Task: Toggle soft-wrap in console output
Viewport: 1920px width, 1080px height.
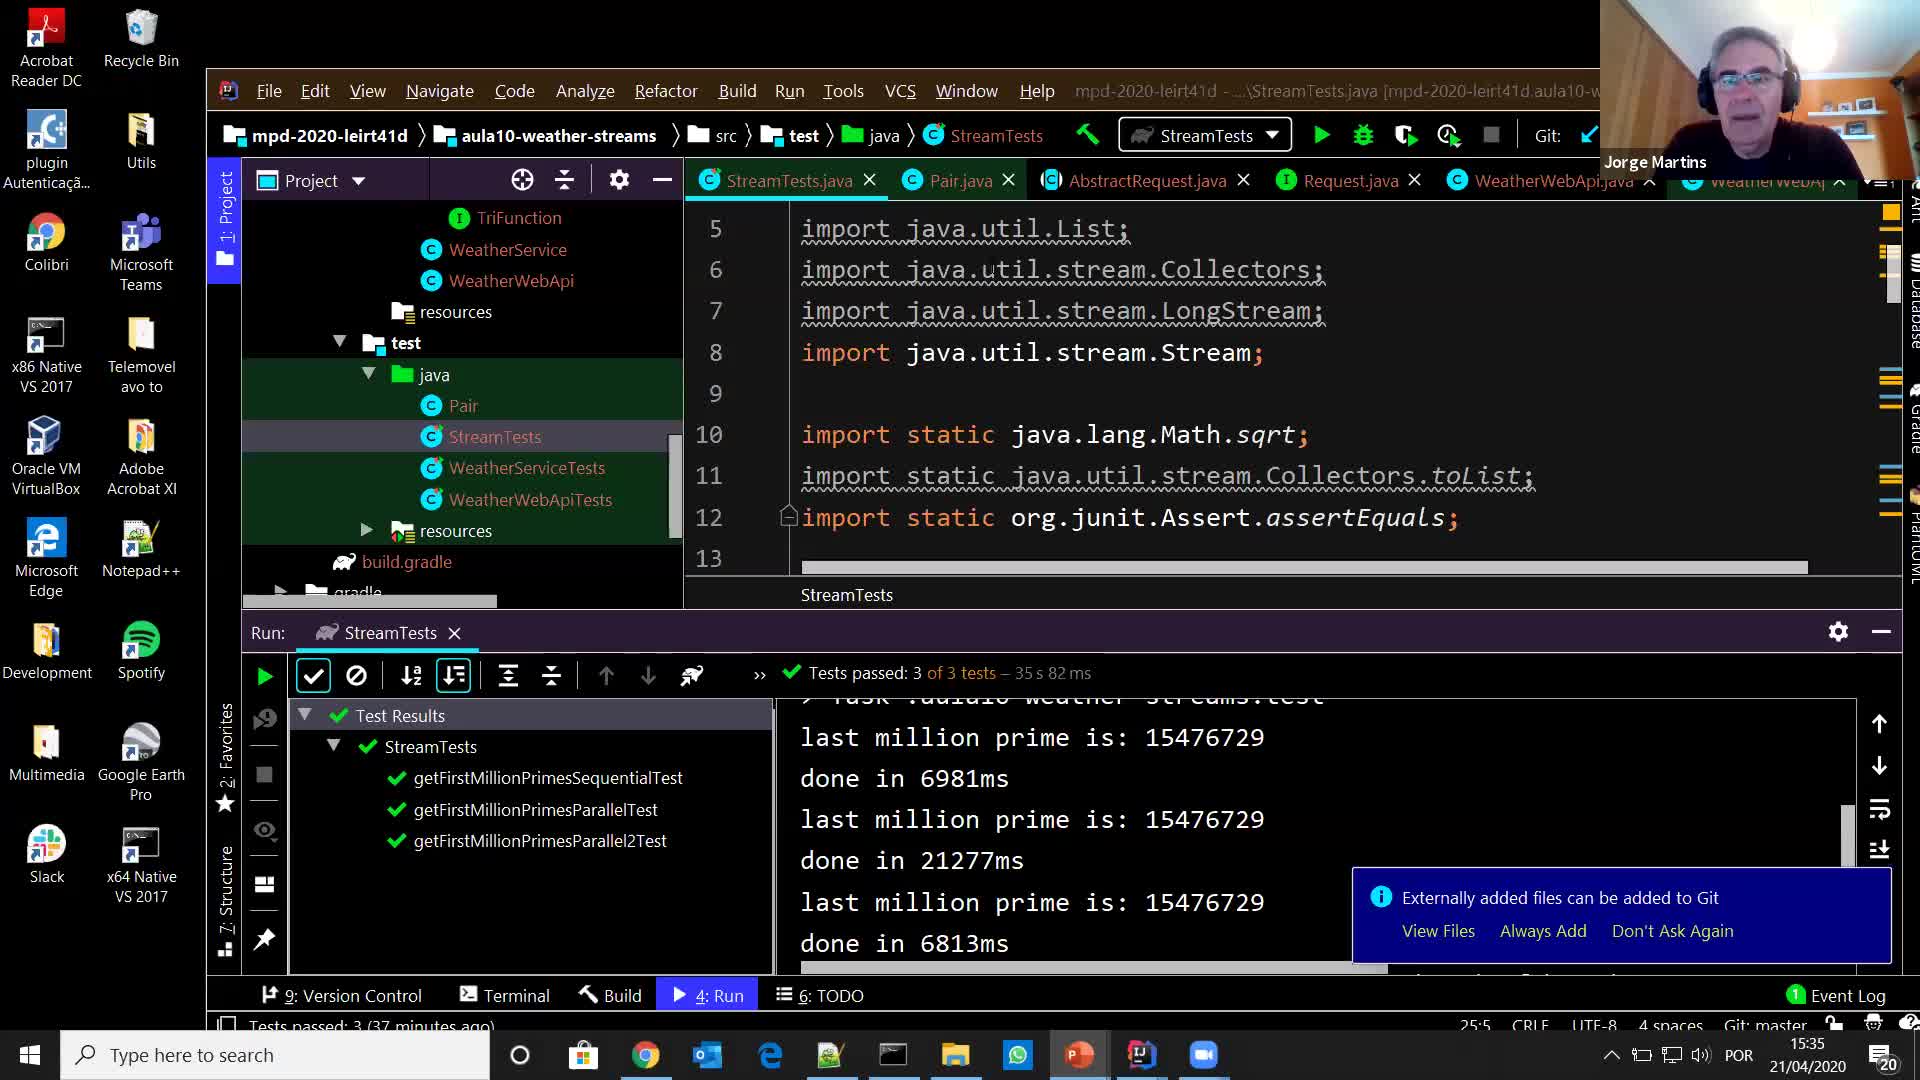Action: click(1879, 808)
